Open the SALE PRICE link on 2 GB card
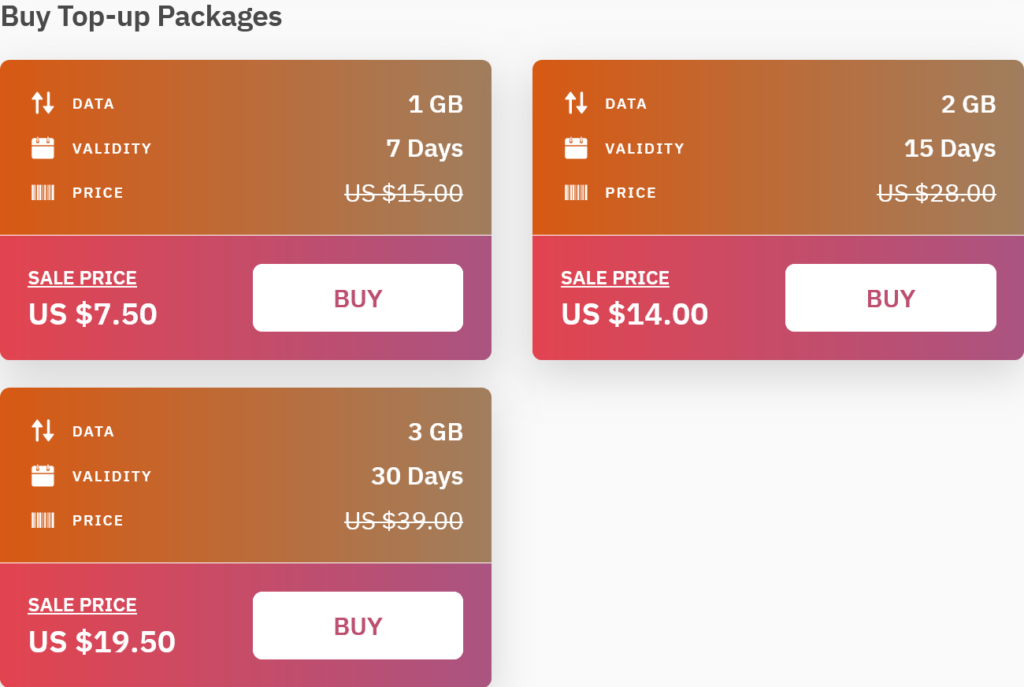This screenshot has width=1024, height=687. pos(615,277)
